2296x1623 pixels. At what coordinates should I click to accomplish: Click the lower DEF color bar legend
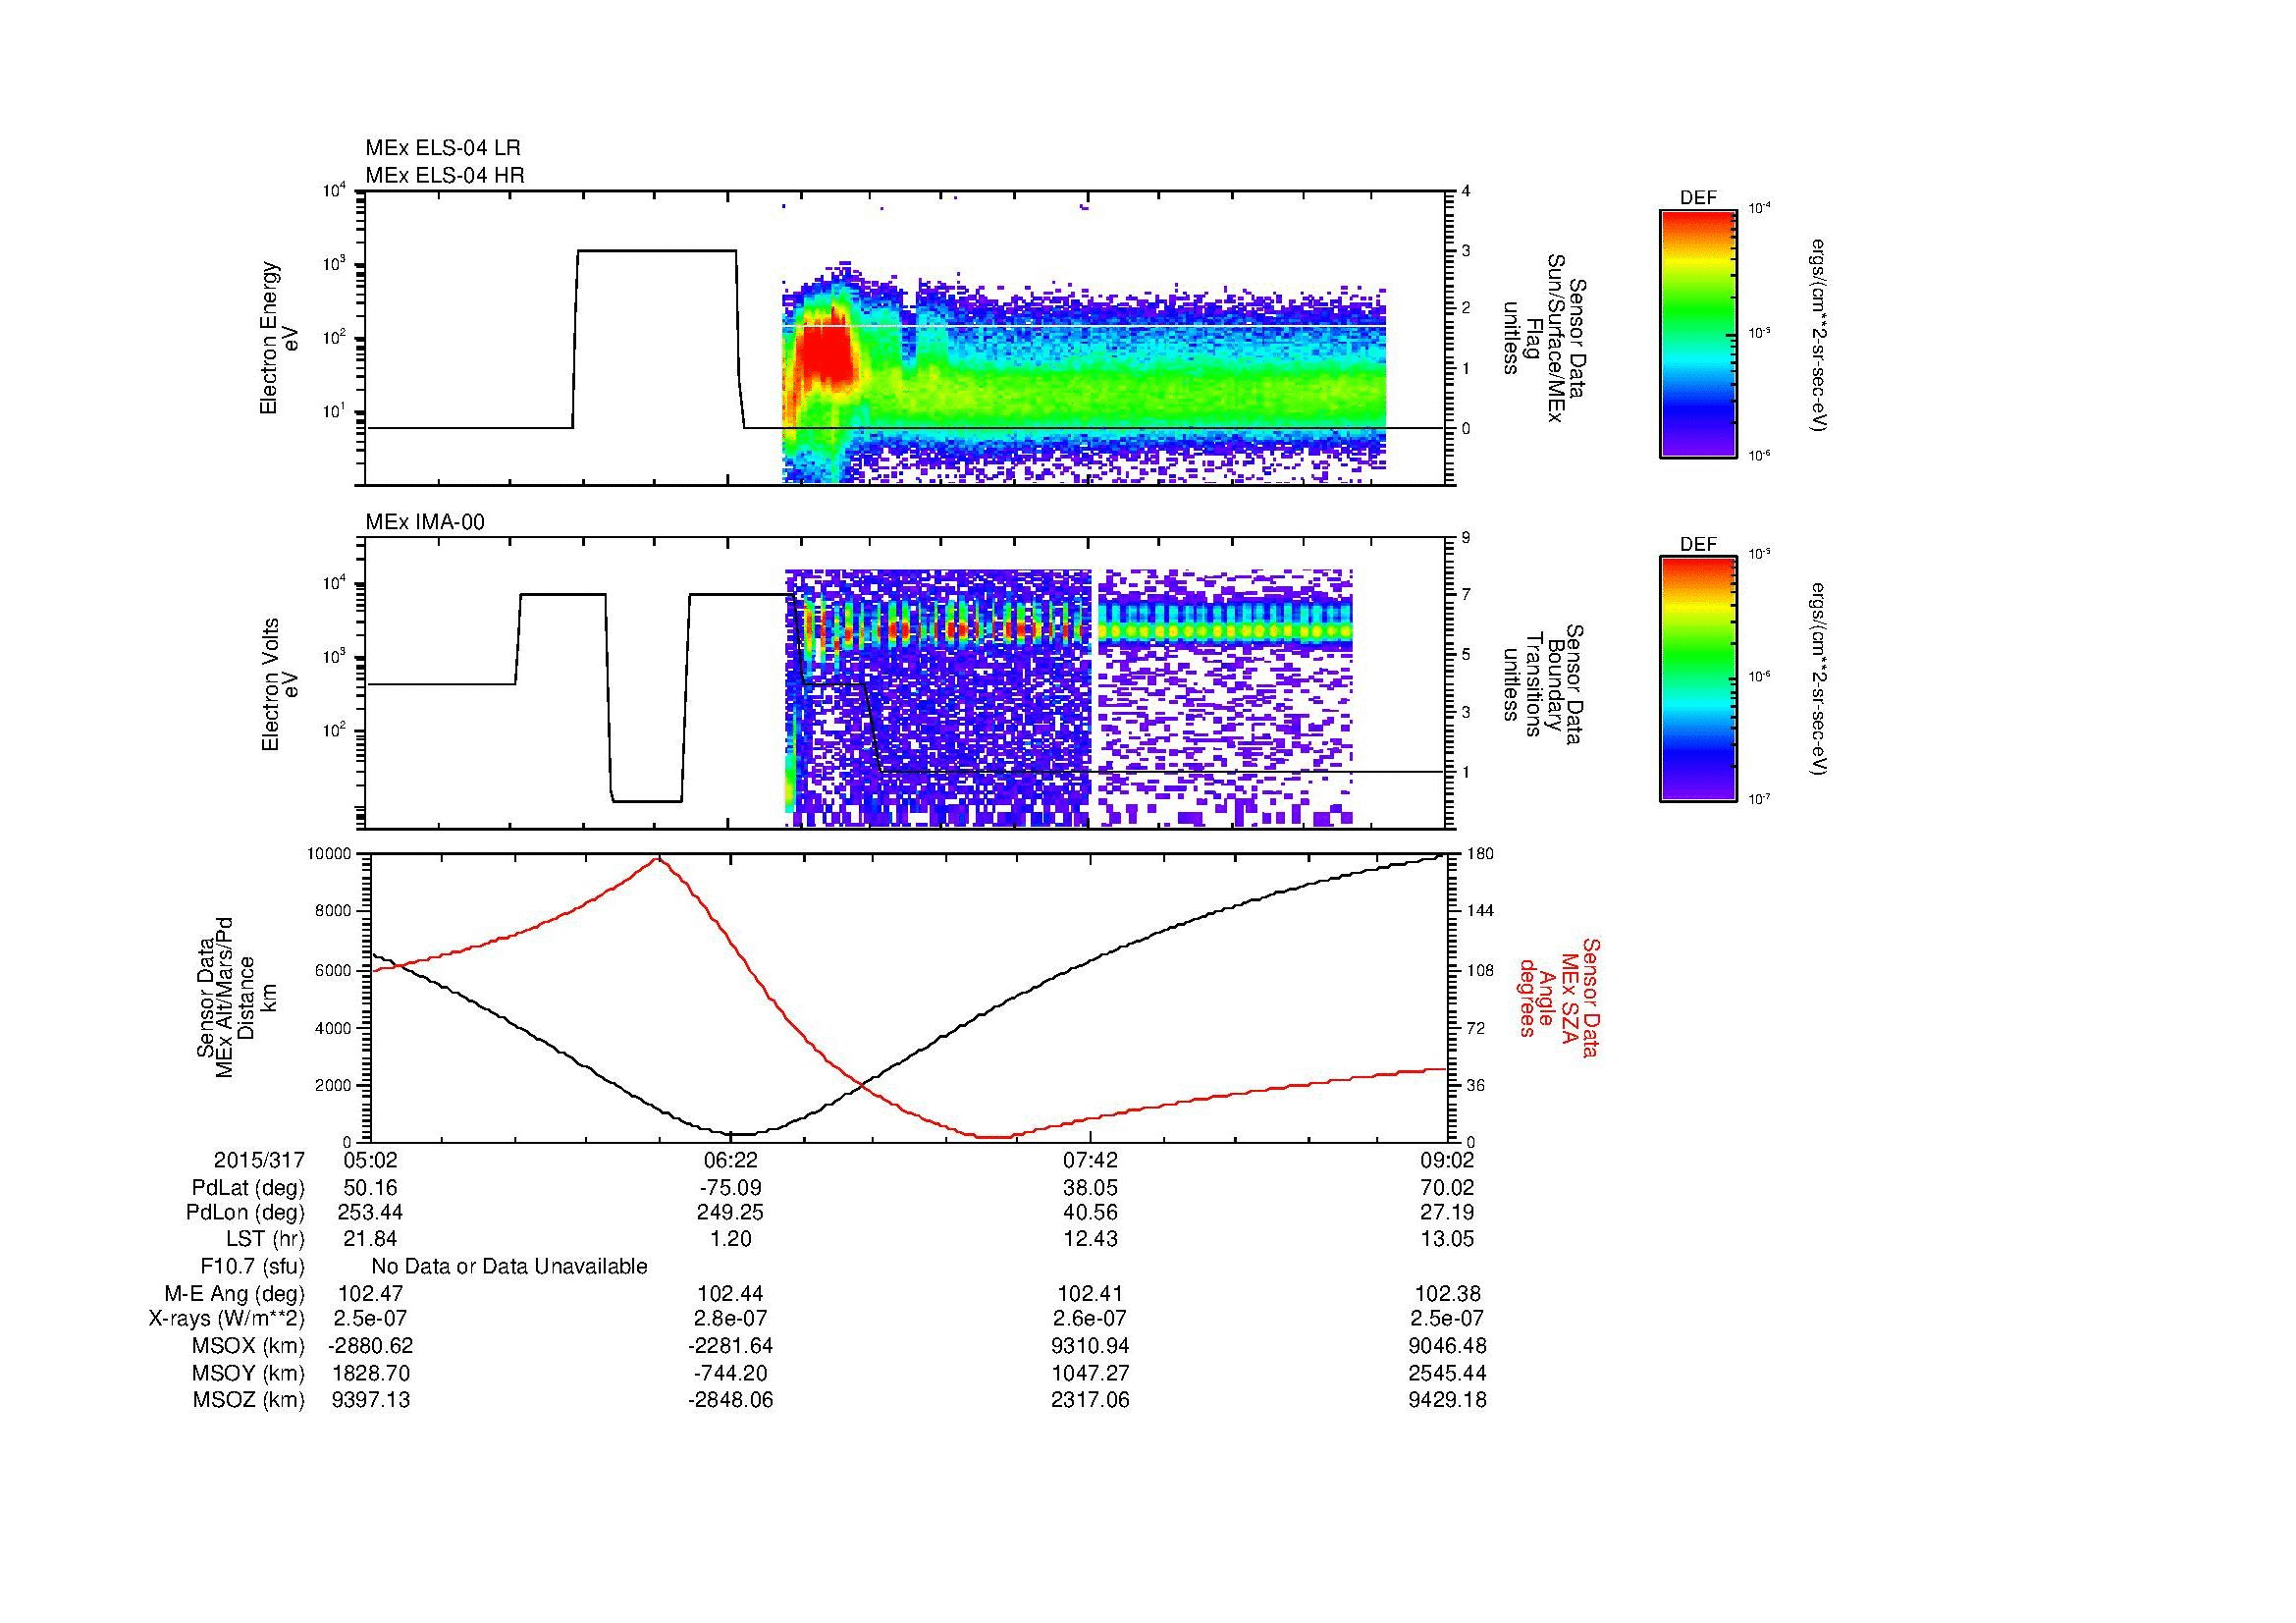point(1698,679)
